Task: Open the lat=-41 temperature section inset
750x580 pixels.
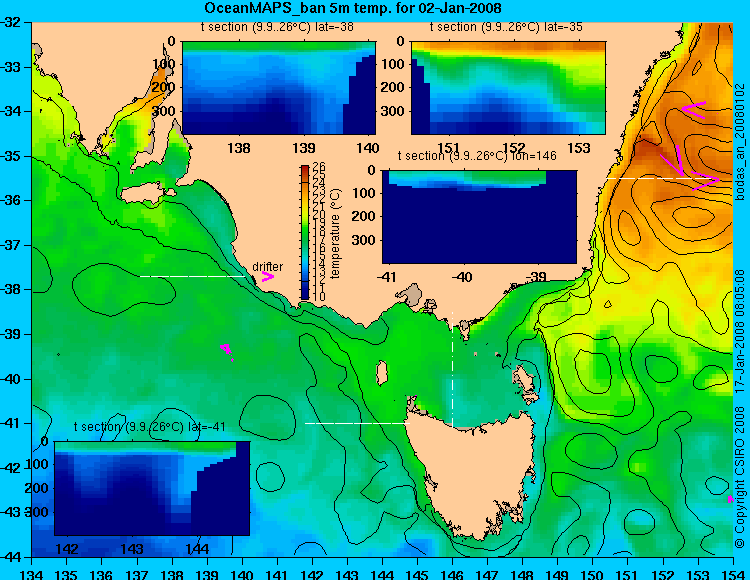Action: click(x=152, y=488)
